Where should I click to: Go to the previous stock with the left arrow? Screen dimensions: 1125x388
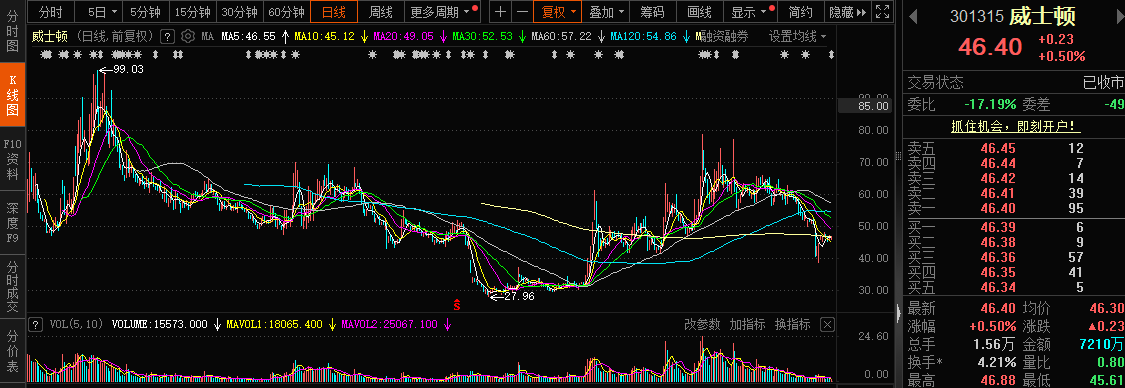913,16
